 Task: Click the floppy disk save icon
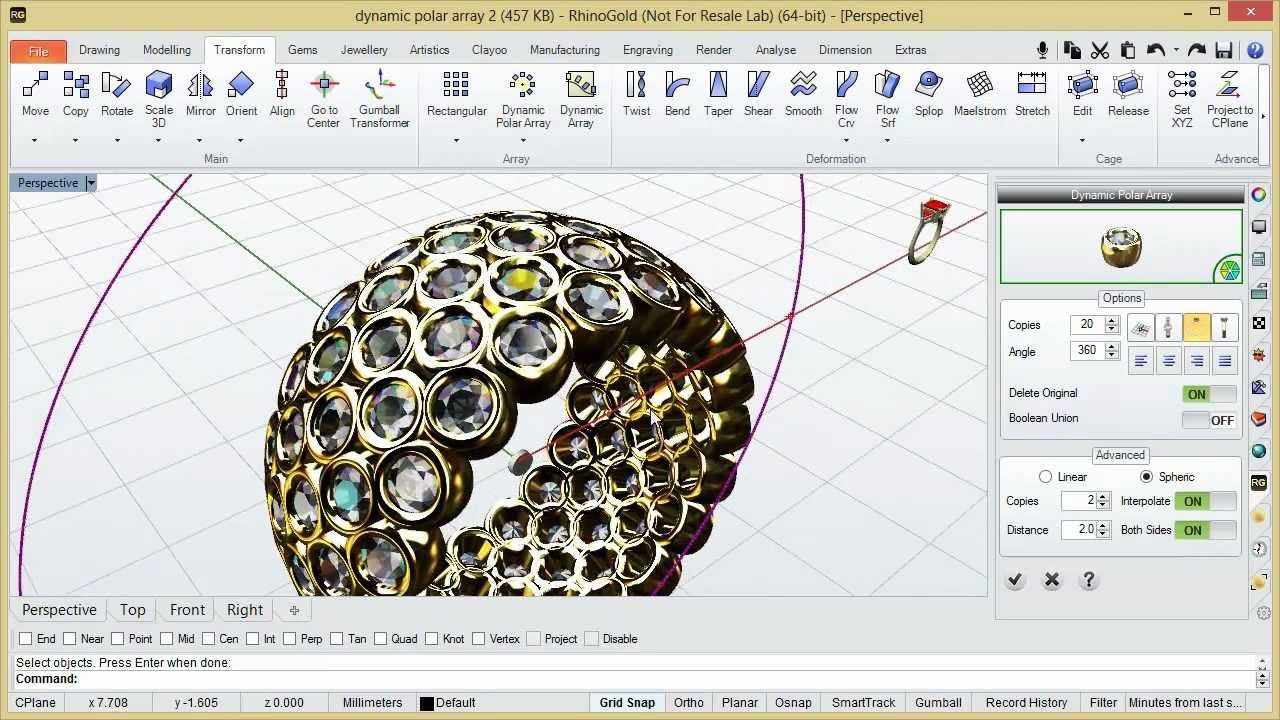point(1223,50)
